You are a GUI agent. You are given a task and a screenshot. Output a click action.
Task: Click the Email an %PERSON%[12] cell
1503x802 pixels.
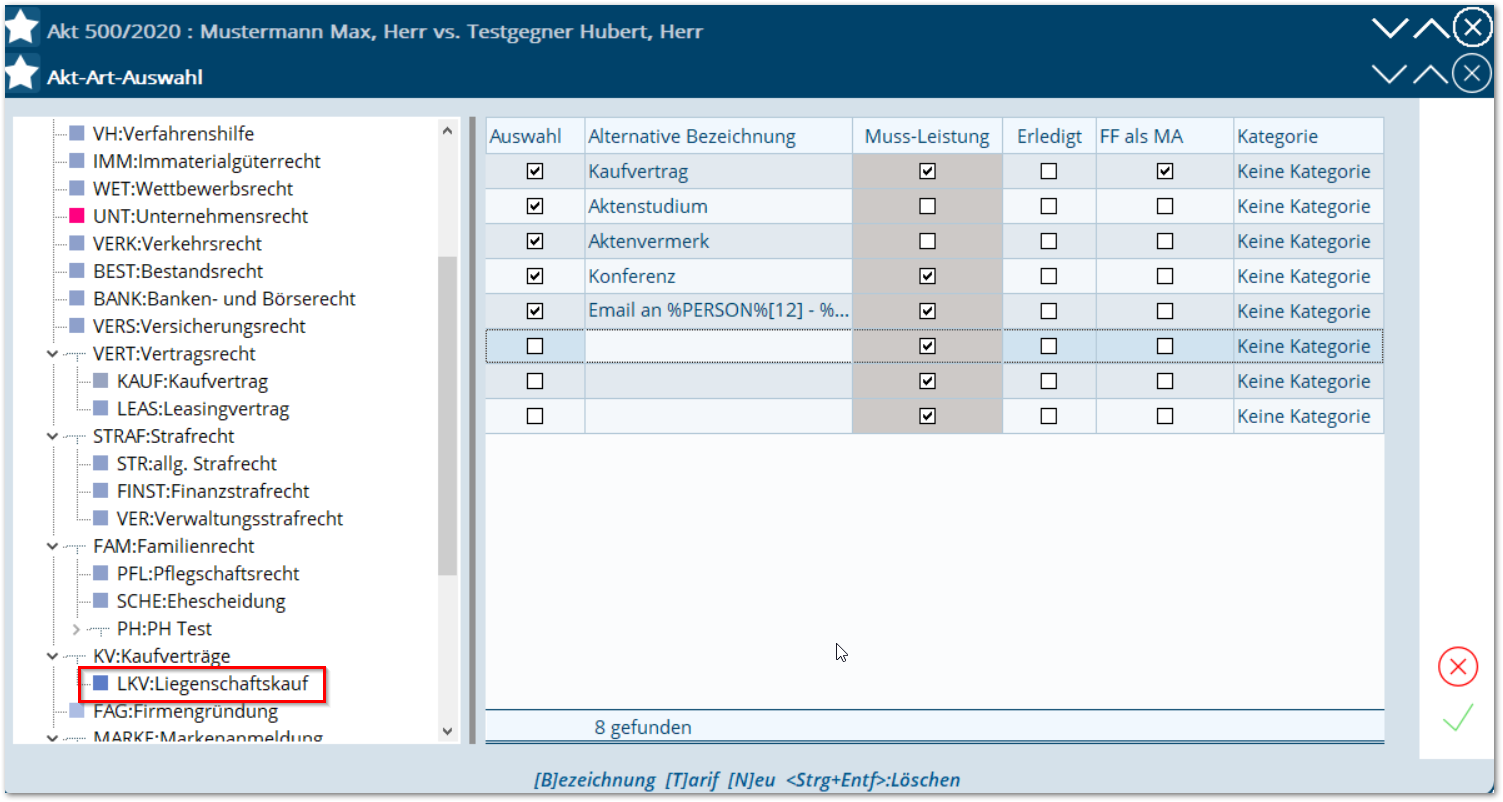719,311
